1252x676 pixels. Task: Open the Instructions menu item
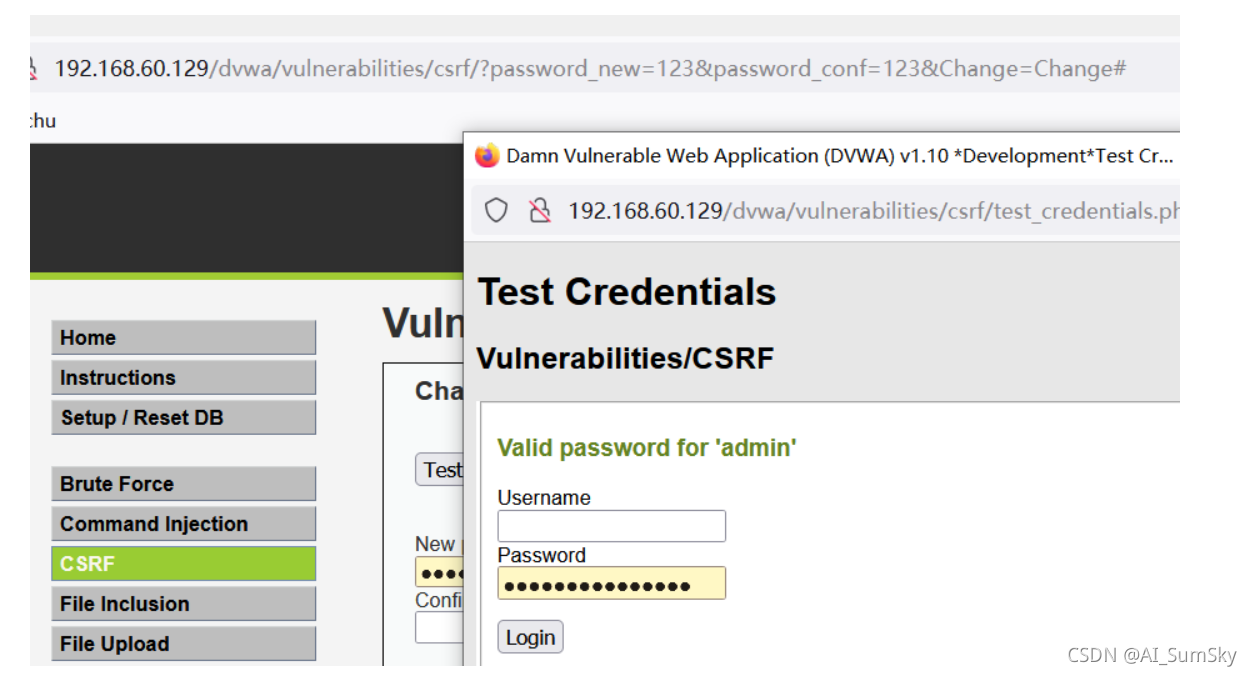point(184,378)
